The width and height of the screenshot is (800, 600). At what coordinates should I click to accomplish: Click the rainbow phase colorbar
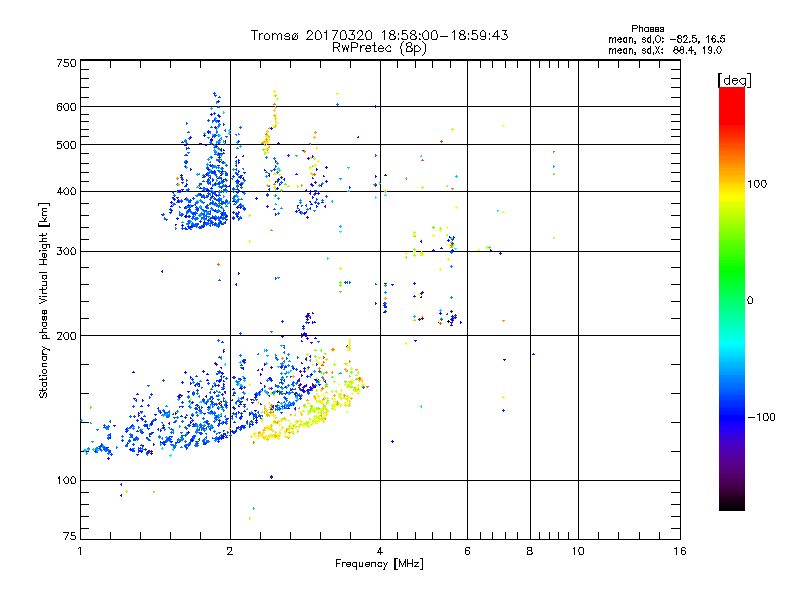(732, 298)
